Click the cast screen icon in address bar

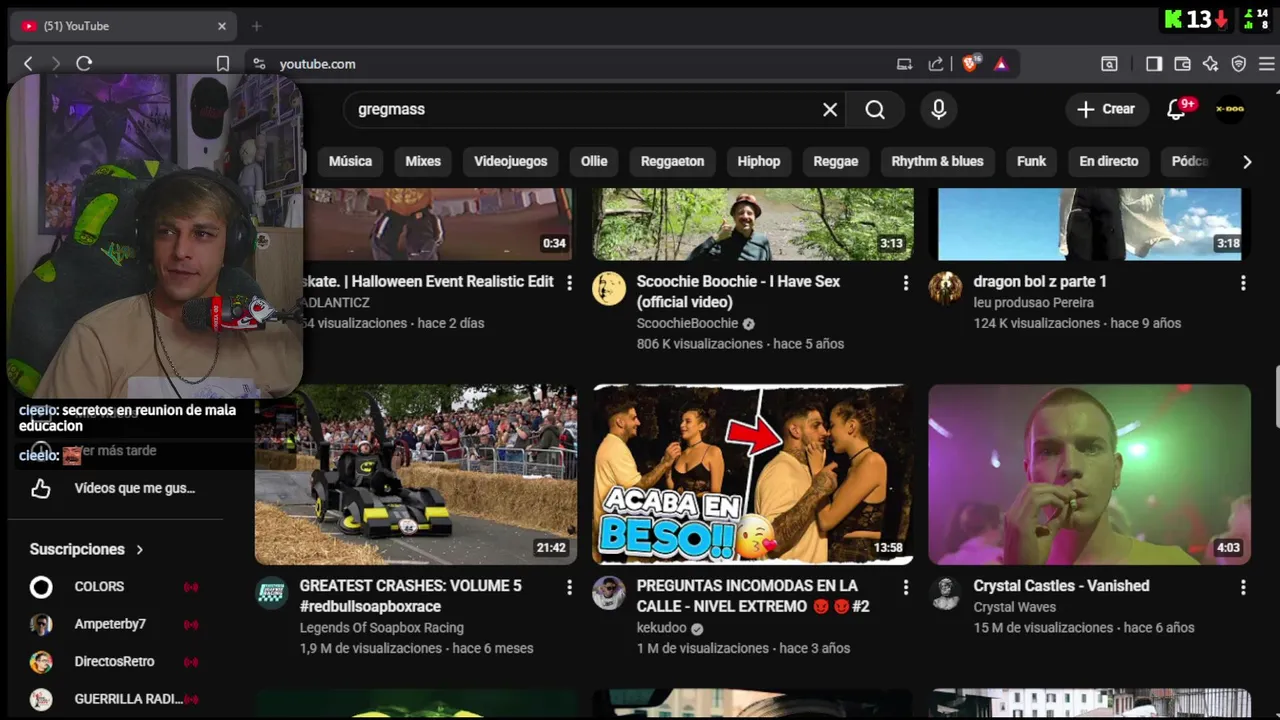coord(904,64)
